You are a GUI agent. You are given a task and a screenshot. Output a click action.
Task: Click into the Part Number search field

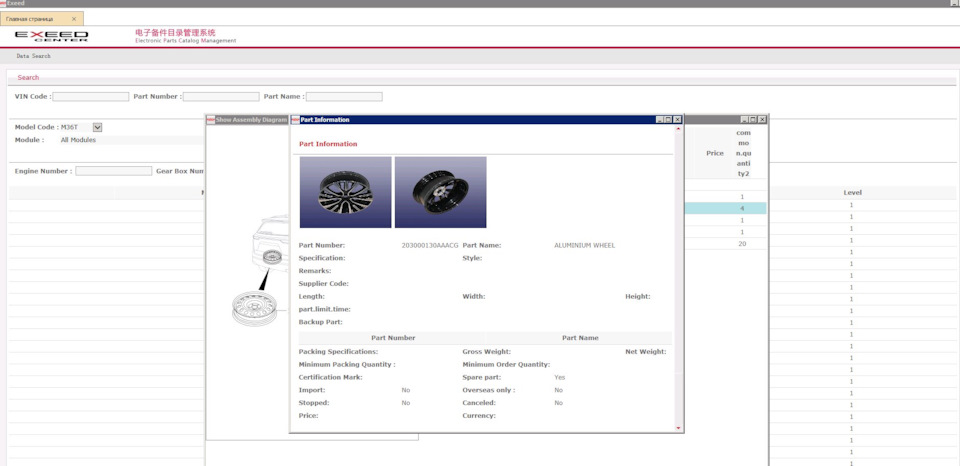pyautogui.click(x=220, y=97)
